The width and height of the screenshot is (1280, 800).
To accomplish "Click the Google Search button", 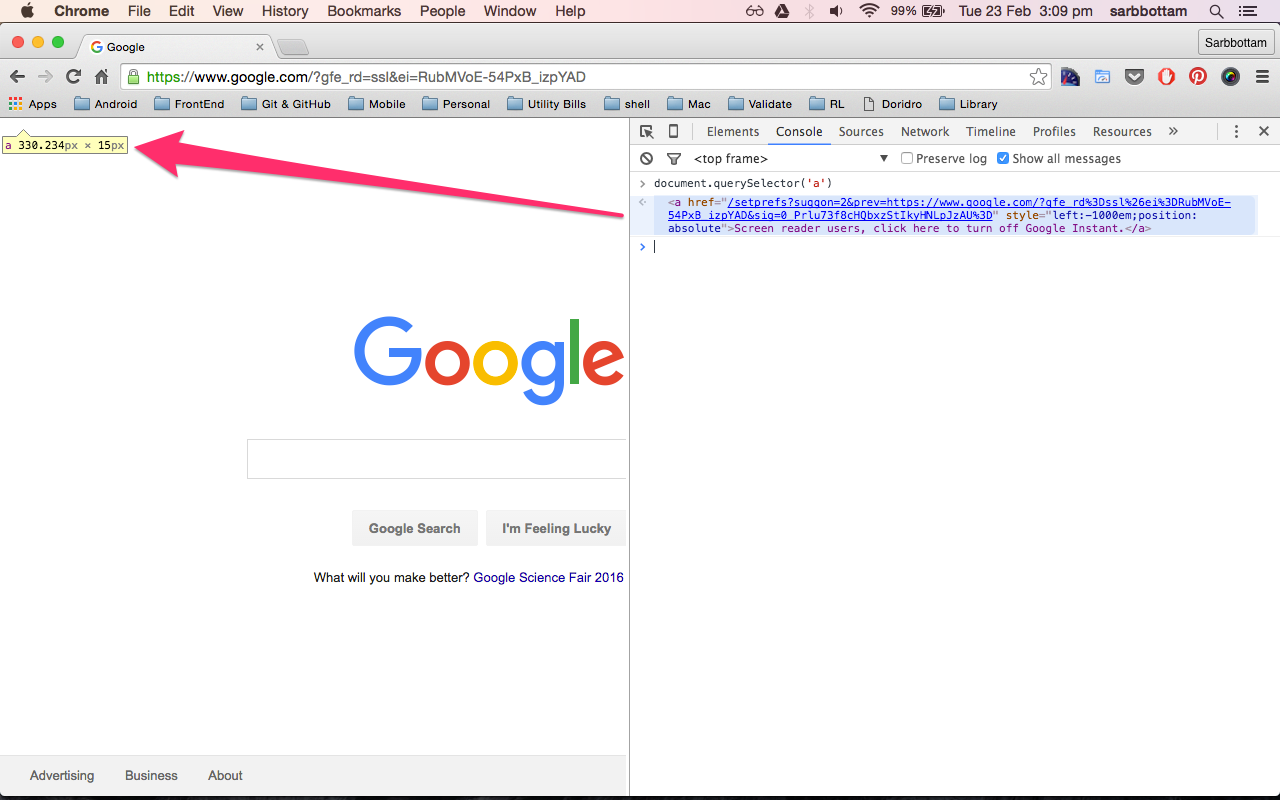I will [x=415, y=528].
